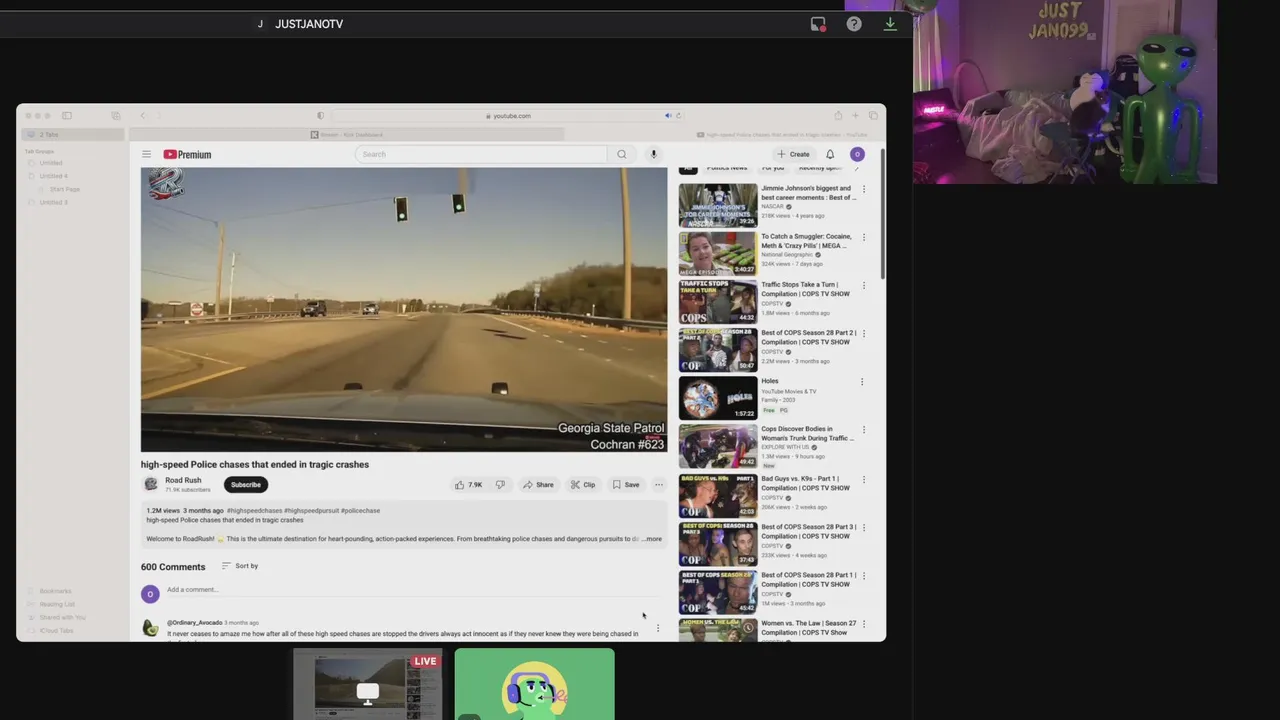This screenshot has height=720, width=1280.
Task: Open Traffic Stops Take a Turn title
Action: (805, 289)
